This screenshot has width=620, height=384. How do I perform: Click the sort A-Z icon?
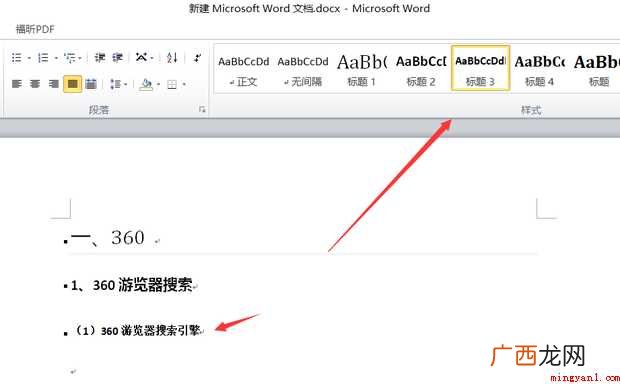pyautogui.click(x=172, y=58)
